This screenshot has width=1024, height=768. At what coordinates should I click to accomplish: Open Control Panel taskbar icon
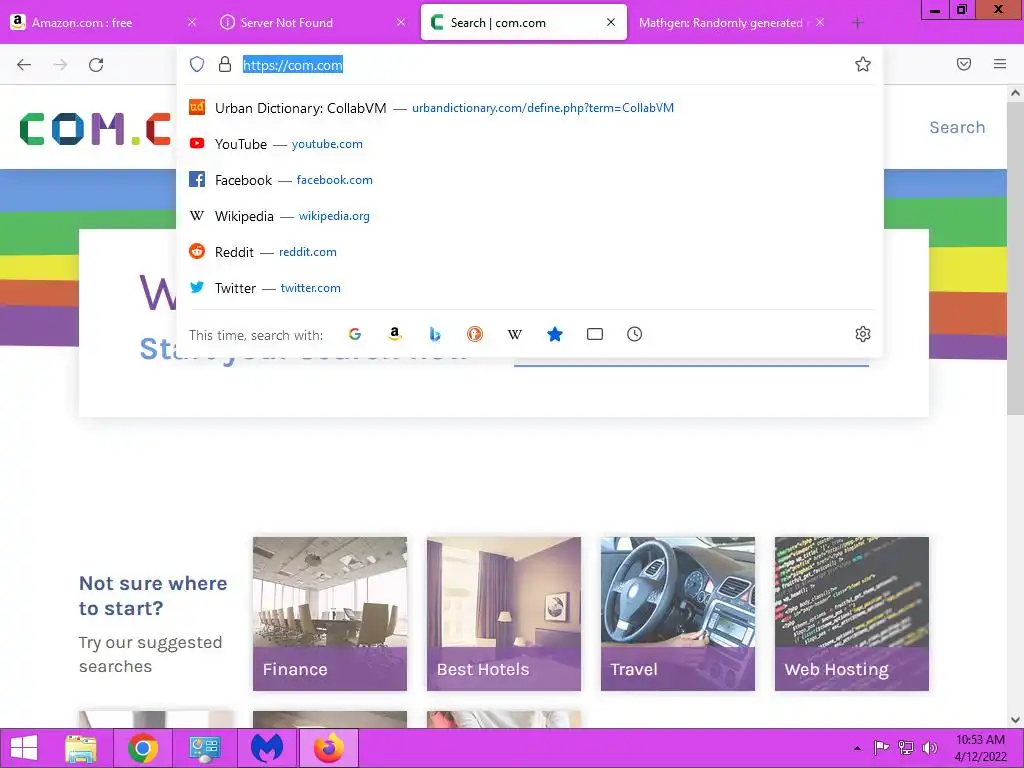click(x=204, y=748)
